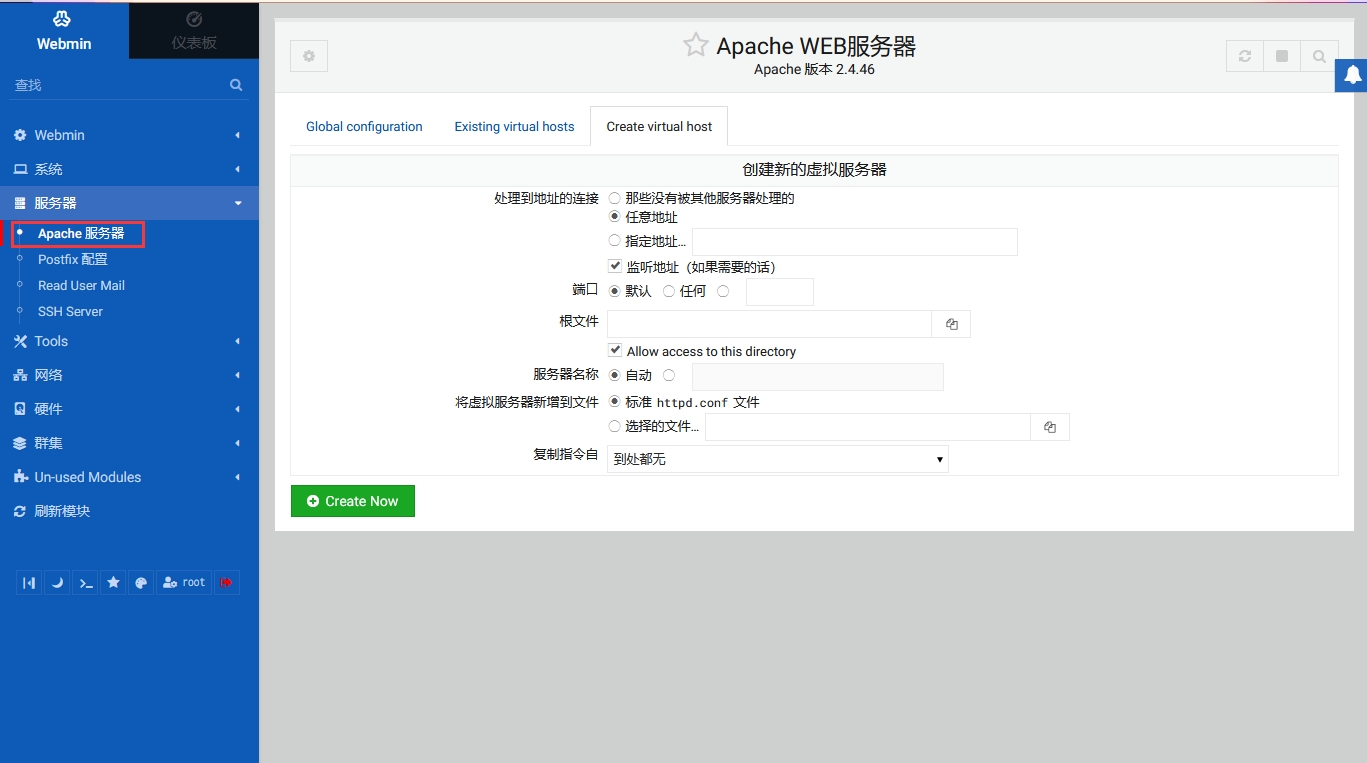
Task: Click the apply changes refresh icon
Action: pos(1245,56)
